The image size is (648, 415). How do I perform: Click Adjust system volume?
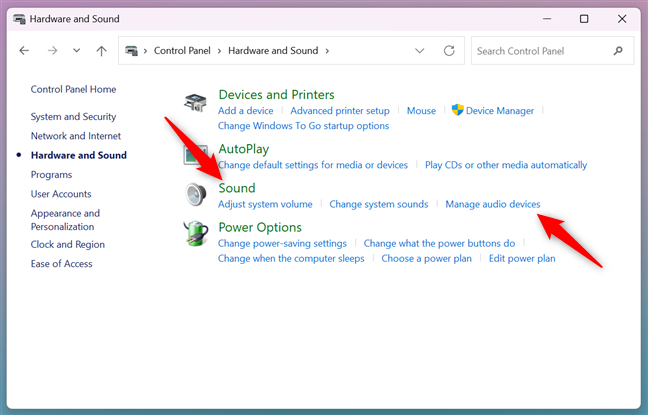[x=265, y=204]
